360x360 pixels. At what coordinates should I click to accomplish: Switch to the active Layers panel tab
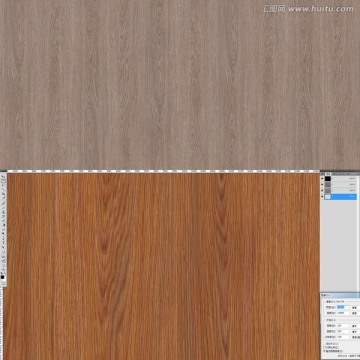tap(328, 174)
